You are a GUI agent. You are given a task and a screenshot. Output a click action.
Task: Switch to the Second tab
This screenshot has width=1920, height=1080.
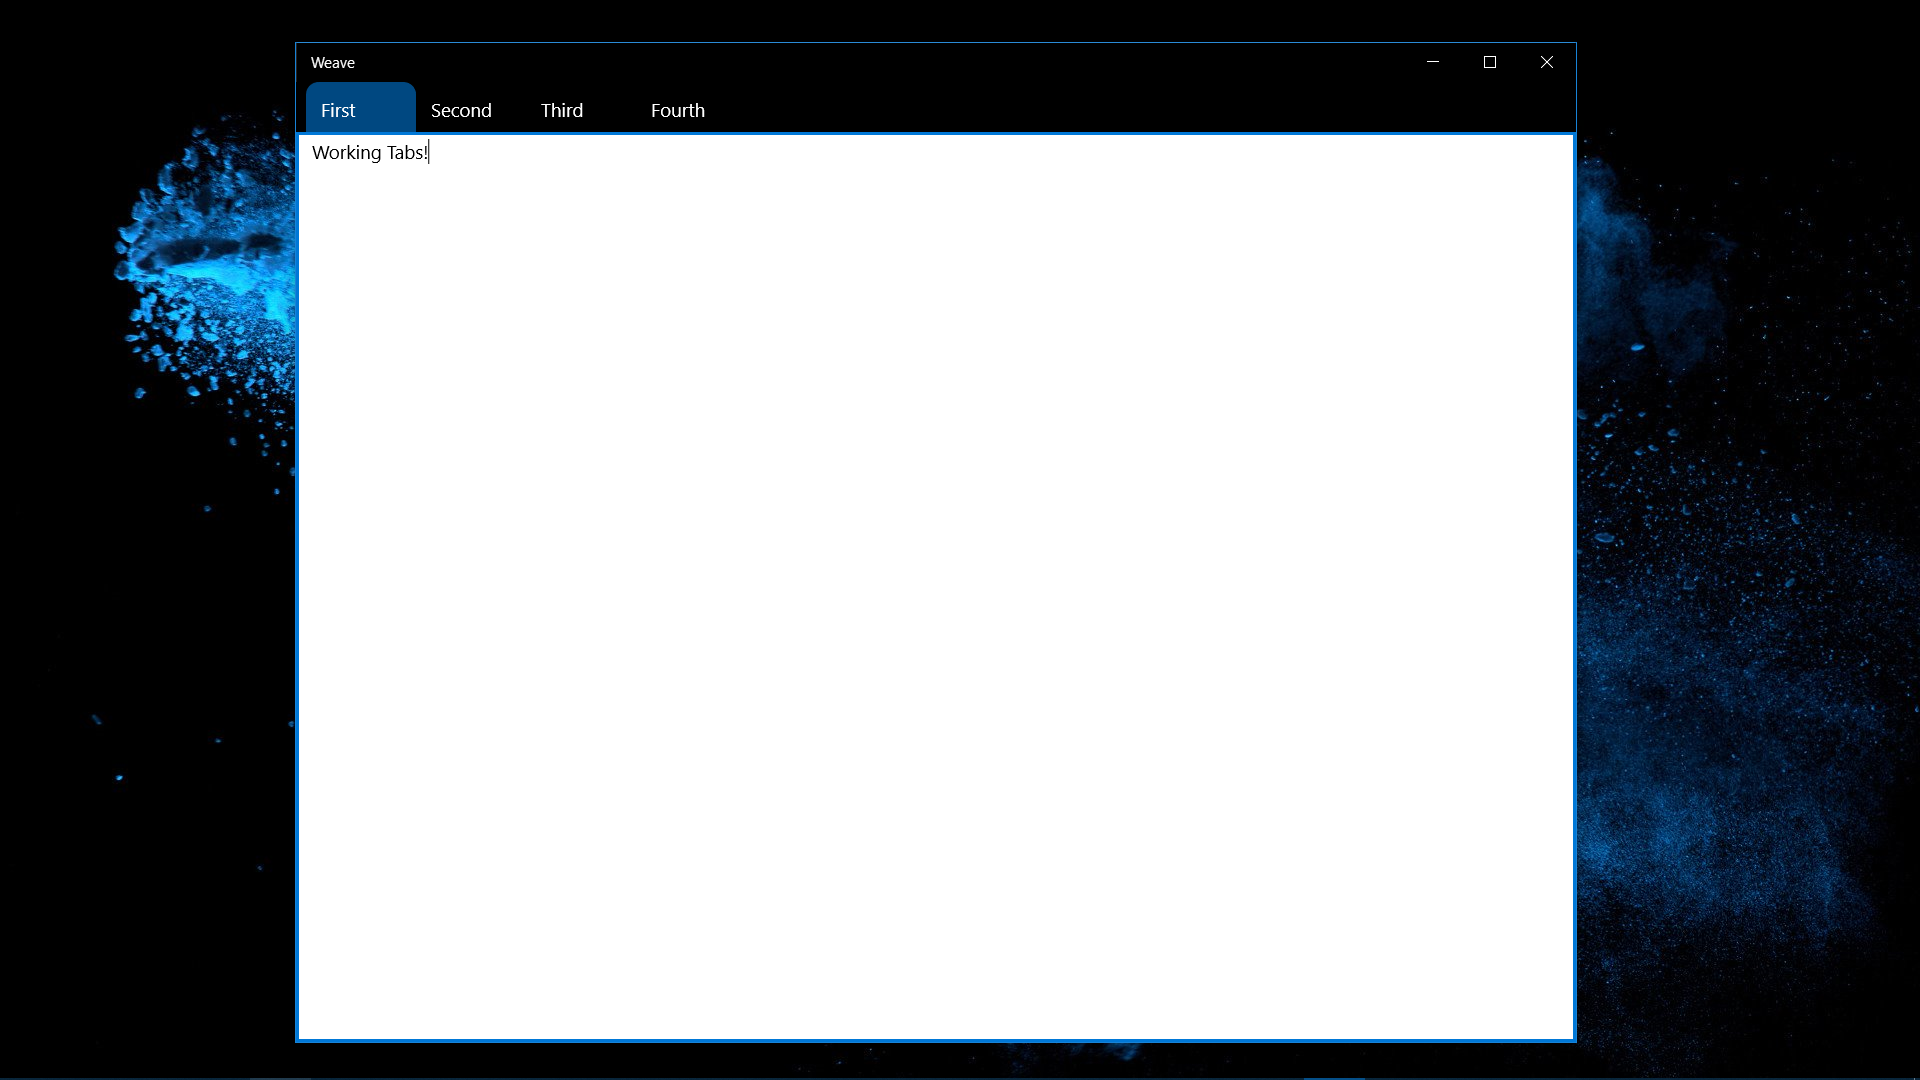click(461, 110)
